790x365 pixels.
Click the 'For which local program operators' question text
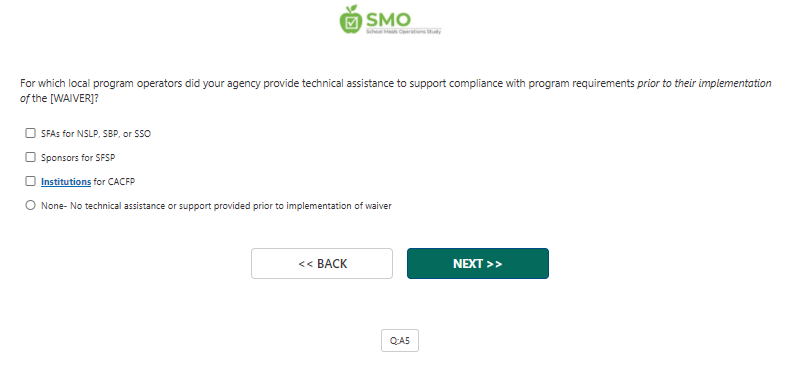click(x=101, y=83)
